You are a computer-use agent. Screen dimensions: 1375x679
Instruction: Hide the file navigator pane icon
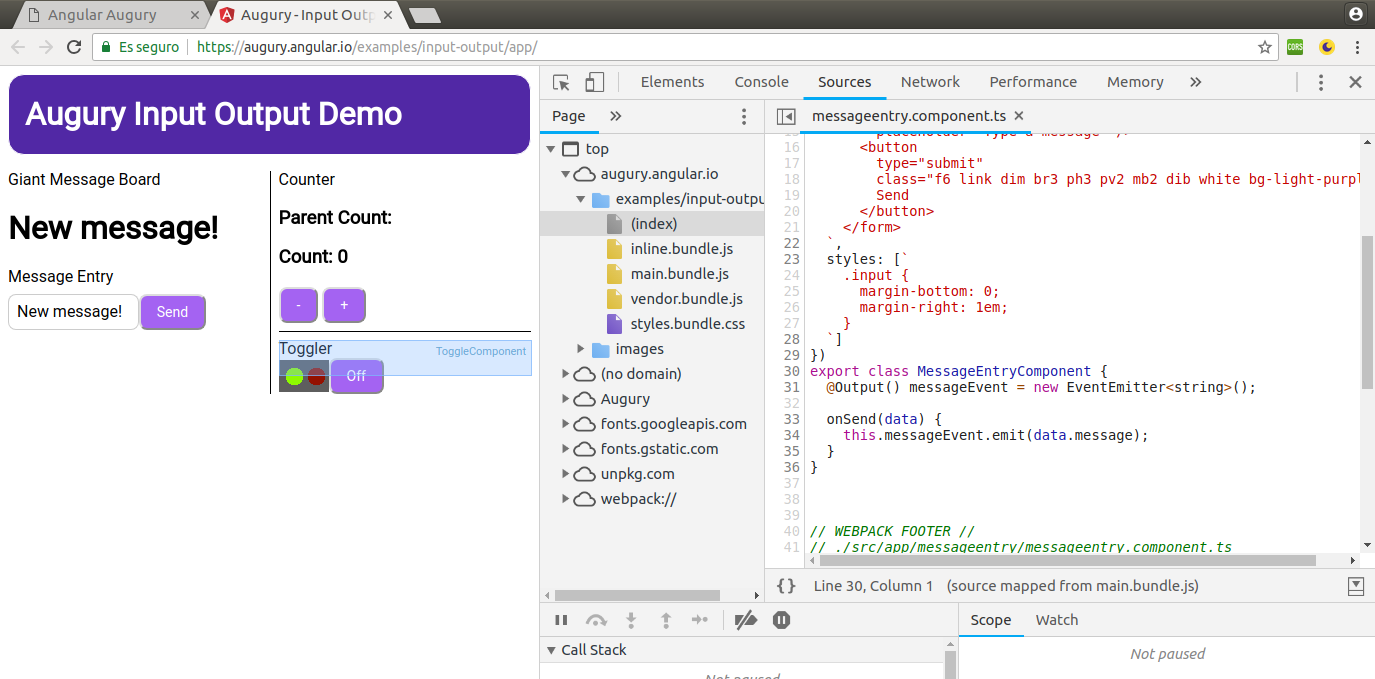pos(786,116)
